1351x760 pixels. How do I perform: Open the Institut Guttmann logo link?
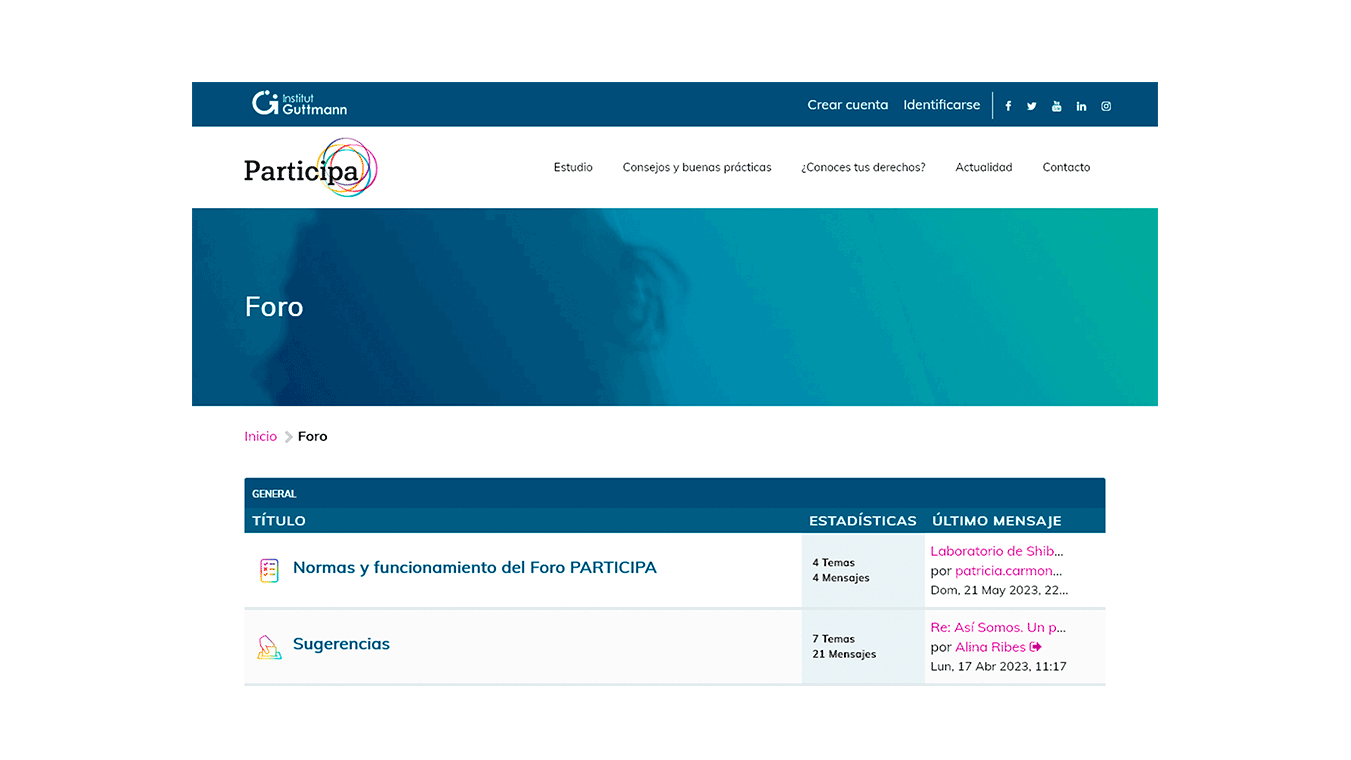299,103
